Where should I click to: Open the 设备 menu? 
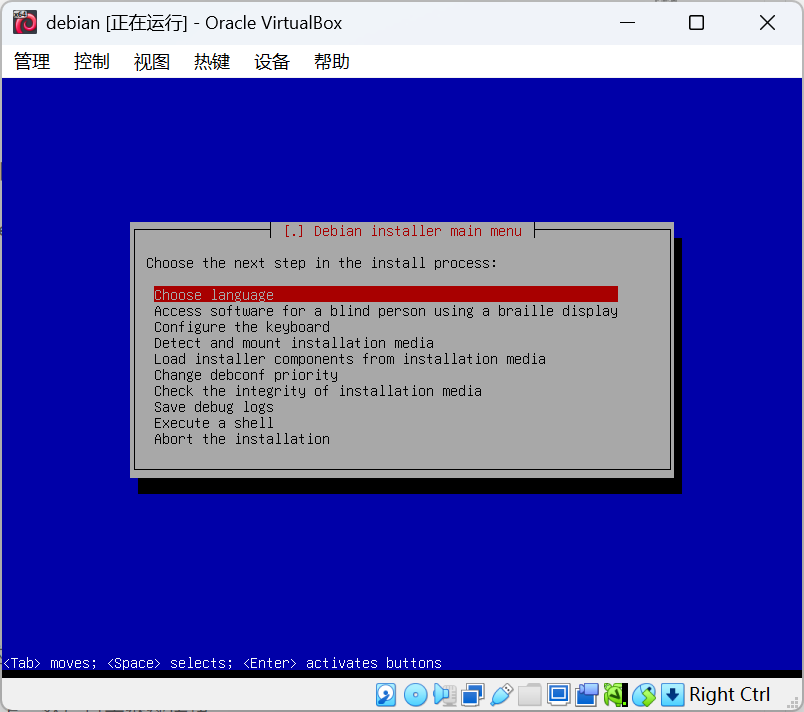click(x=272, y=62)
